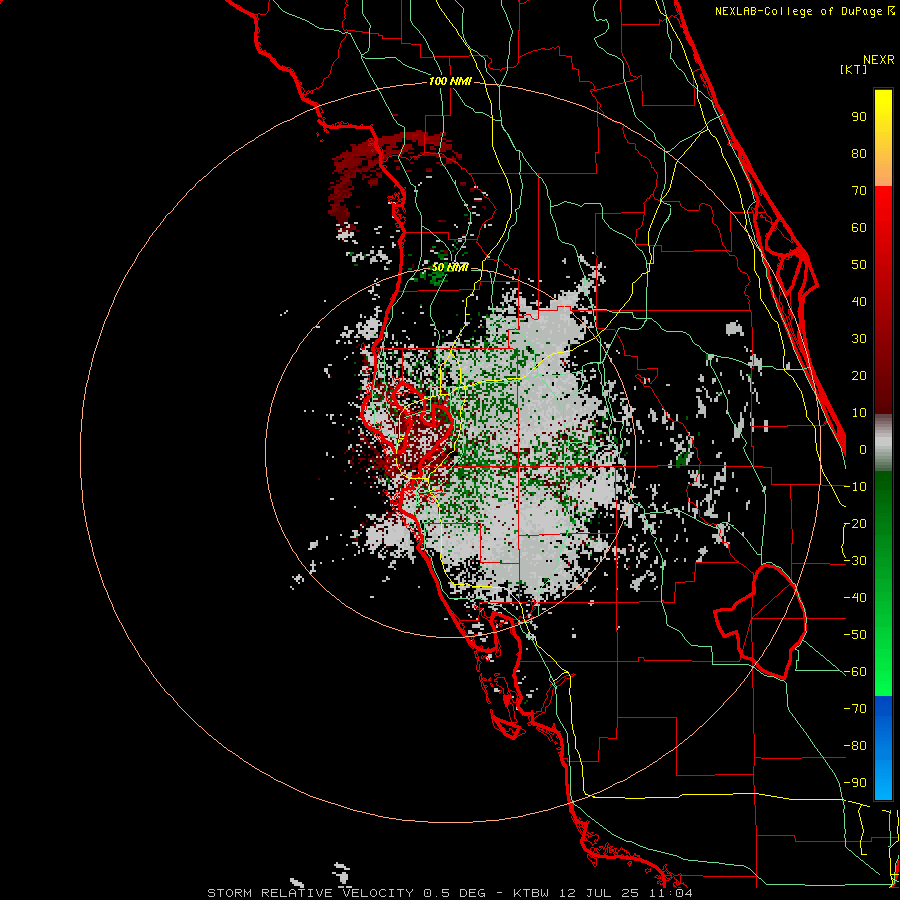Click the gray zero-velocity segment of the color bar

point(883,442)
